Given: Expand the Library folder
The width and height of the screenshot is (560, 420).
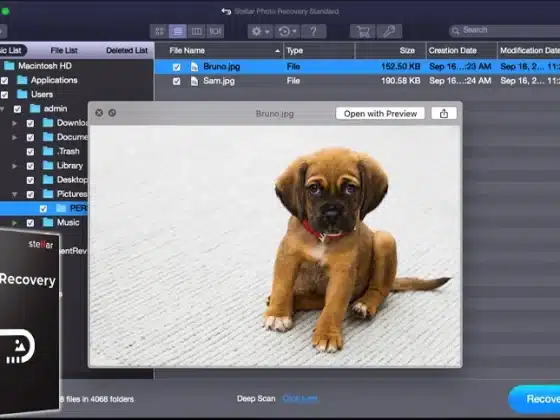Looking at the screenshot, I should [x=15, y=166].
